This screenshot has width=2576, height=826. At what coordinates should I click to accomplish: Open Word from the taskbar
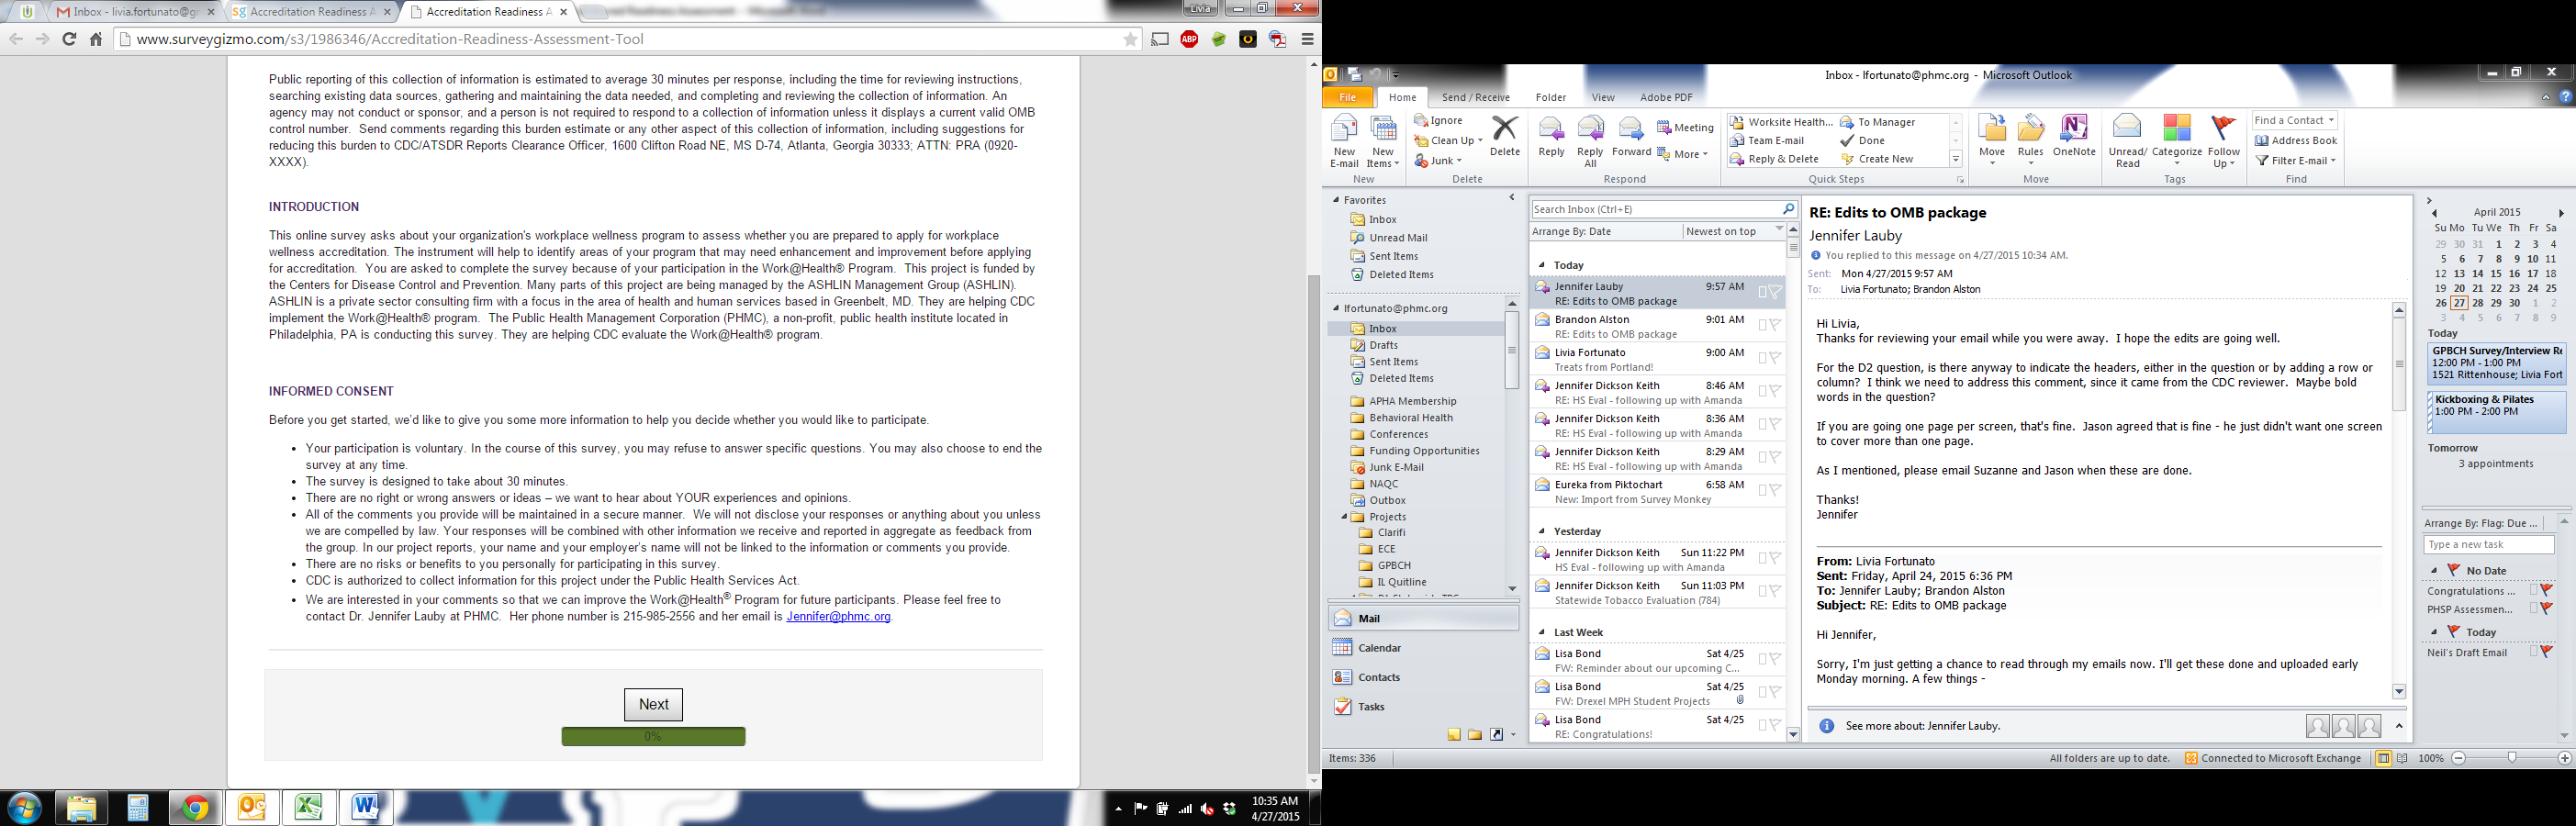365,808
